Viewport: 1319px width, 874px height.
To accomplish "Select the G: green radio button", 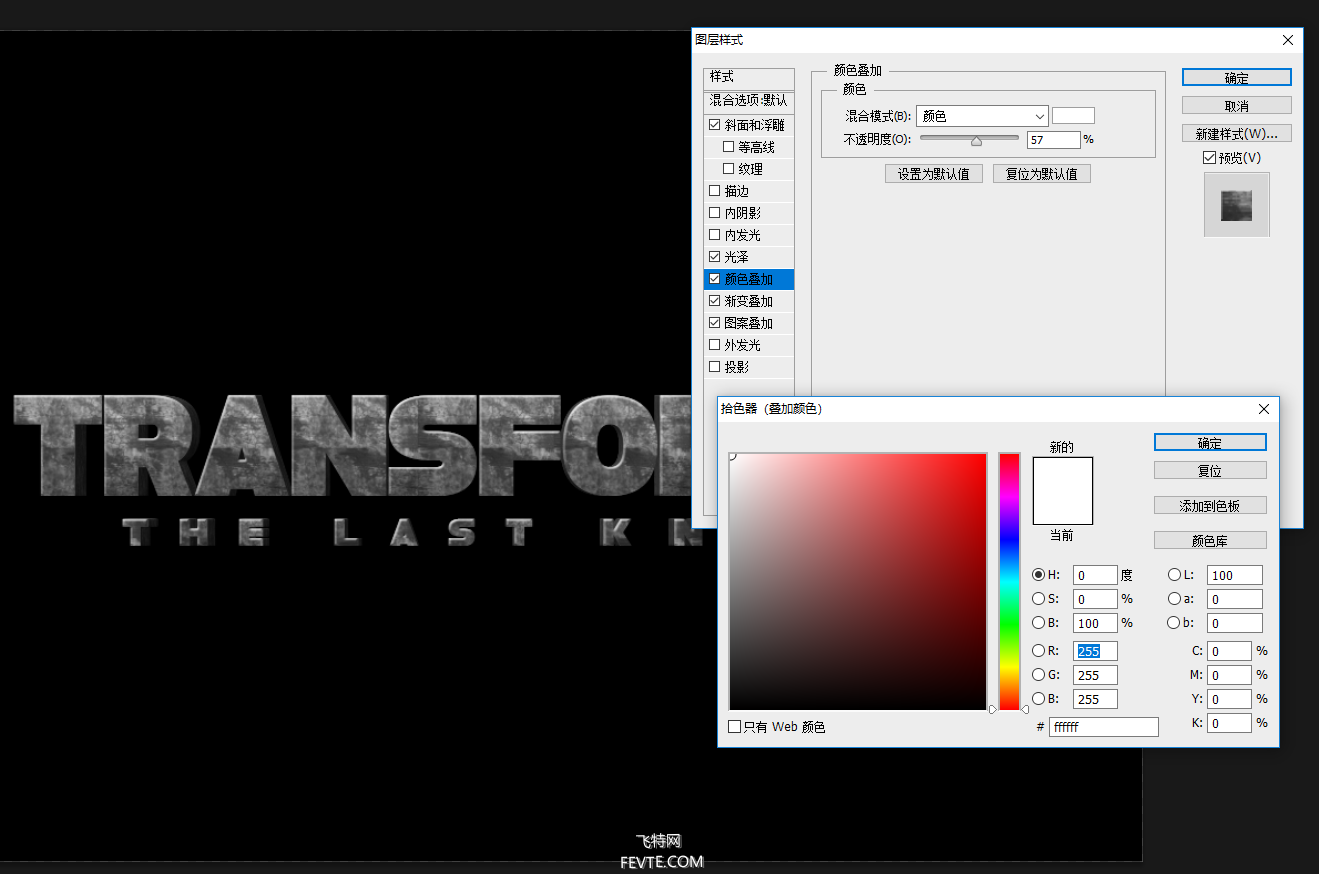I will click(x=1039, y=675).
